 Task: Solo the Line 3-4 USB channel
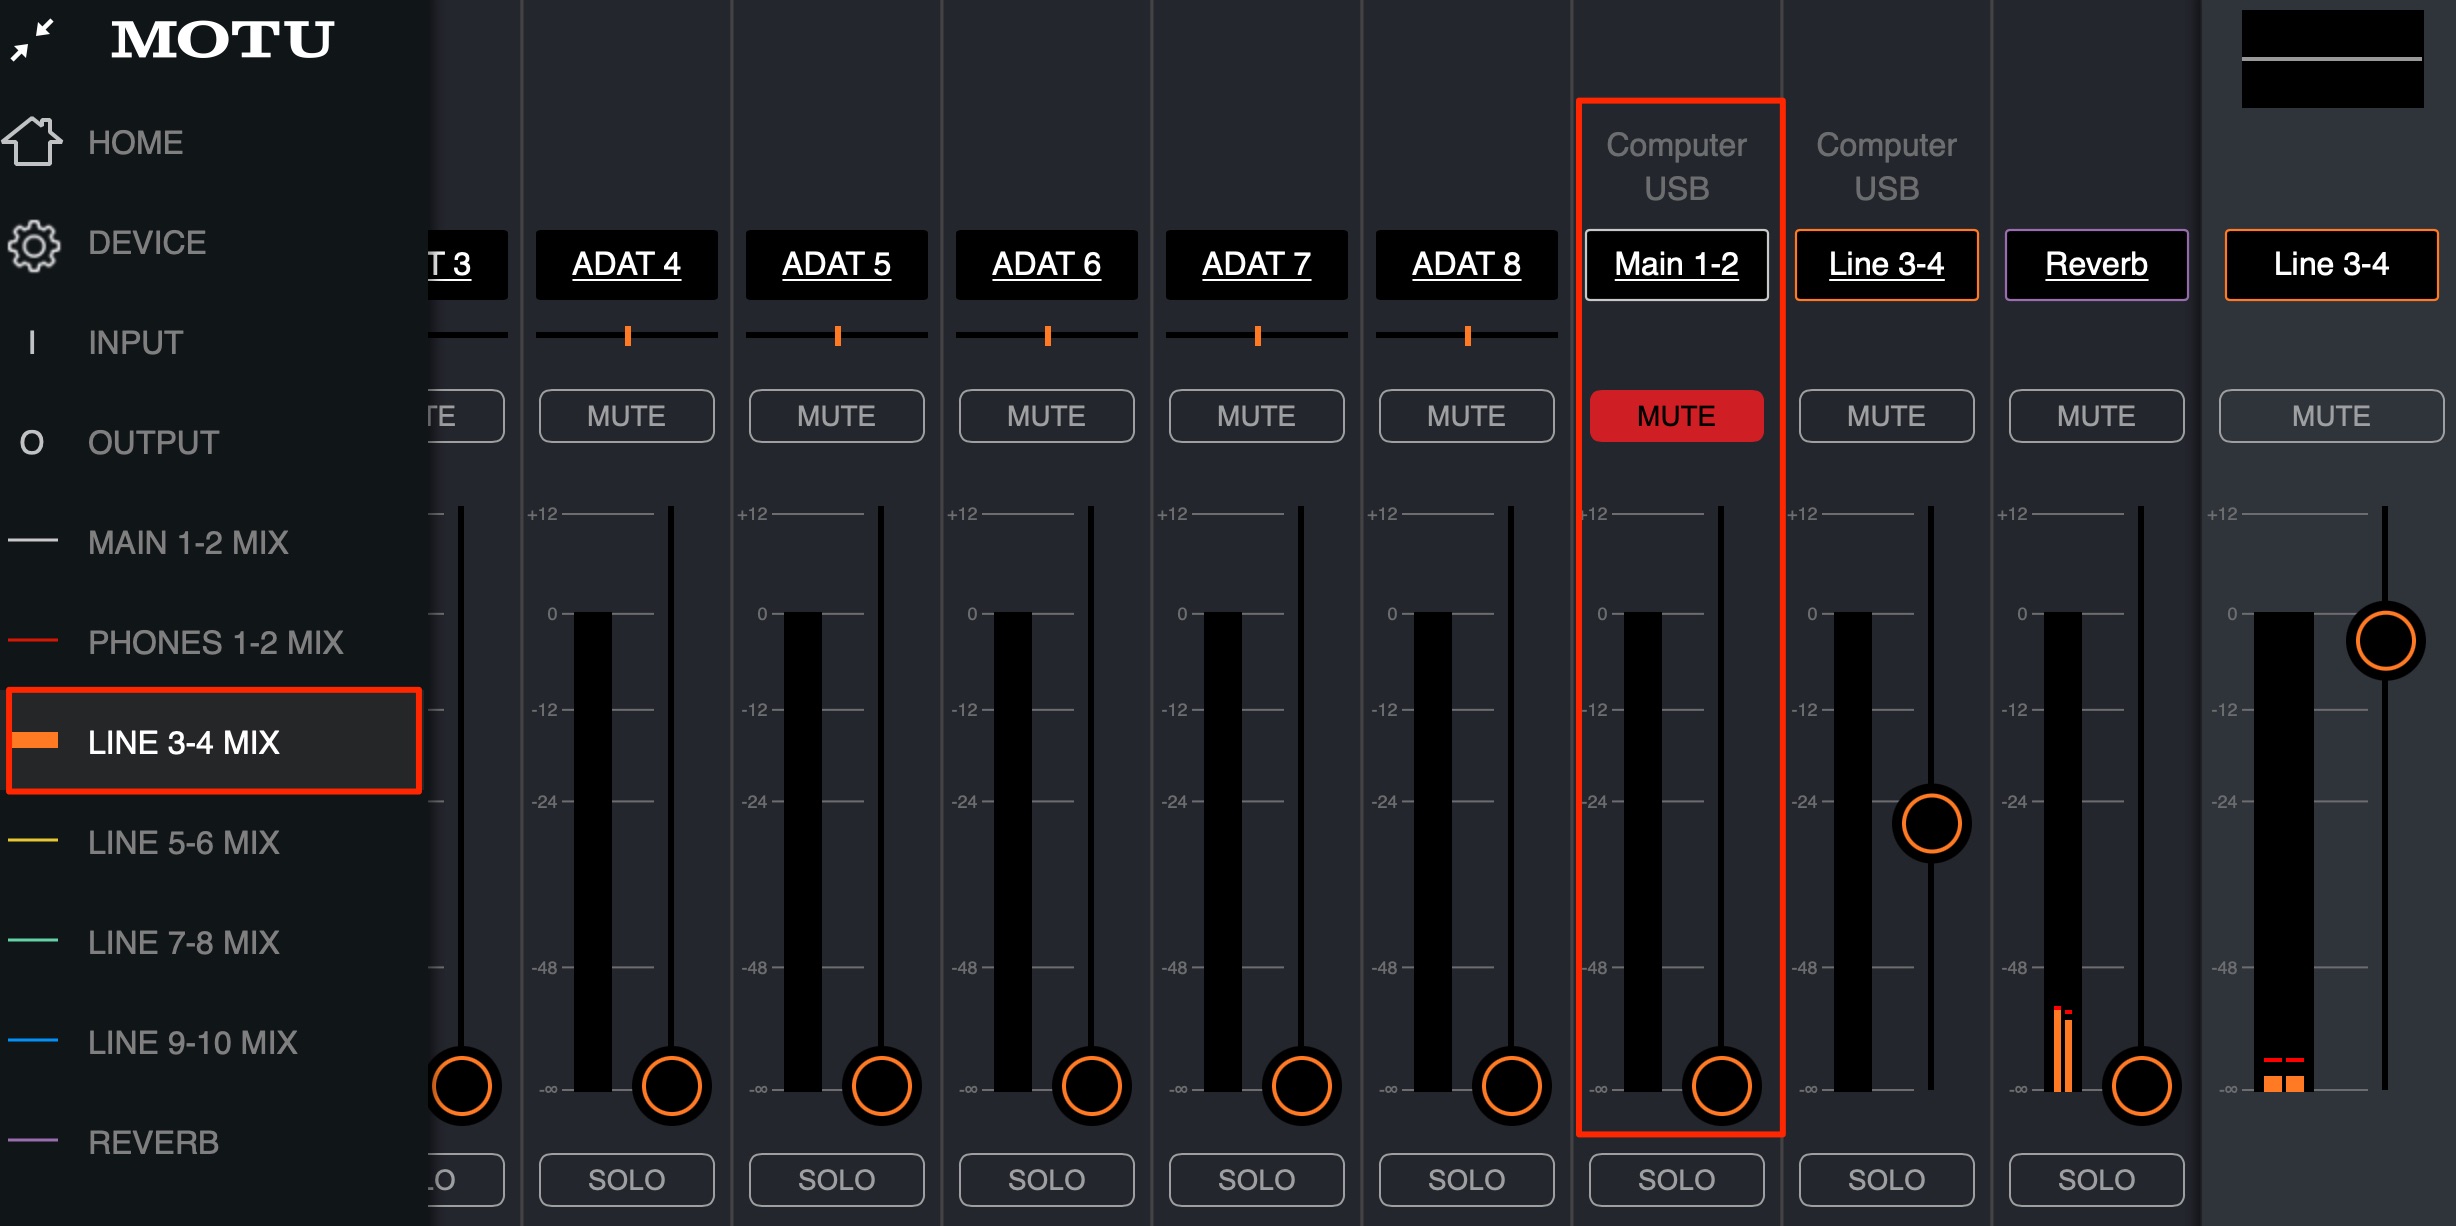[x=1886, y=1180]
